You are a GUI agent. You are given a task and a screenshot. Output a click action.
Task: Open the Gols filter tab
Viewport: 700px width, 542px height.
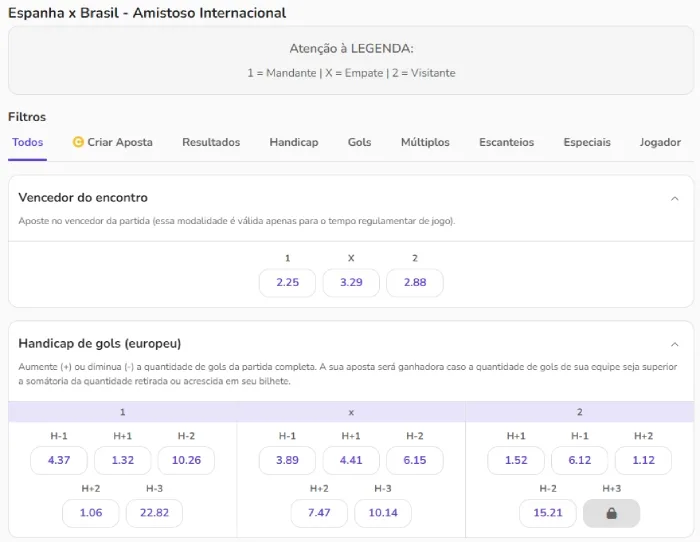359,142
